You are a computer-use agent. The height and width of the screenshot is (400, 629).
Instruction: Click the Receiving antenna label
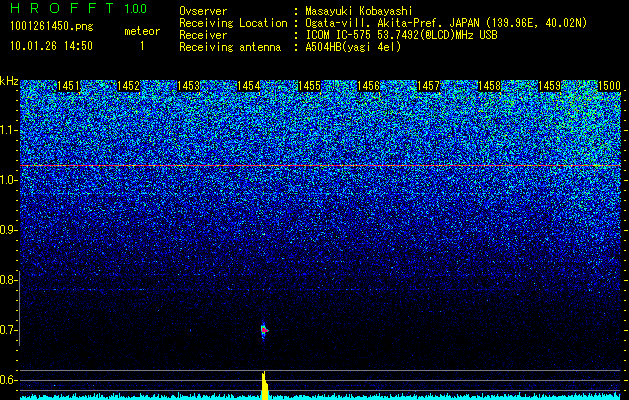230,47
